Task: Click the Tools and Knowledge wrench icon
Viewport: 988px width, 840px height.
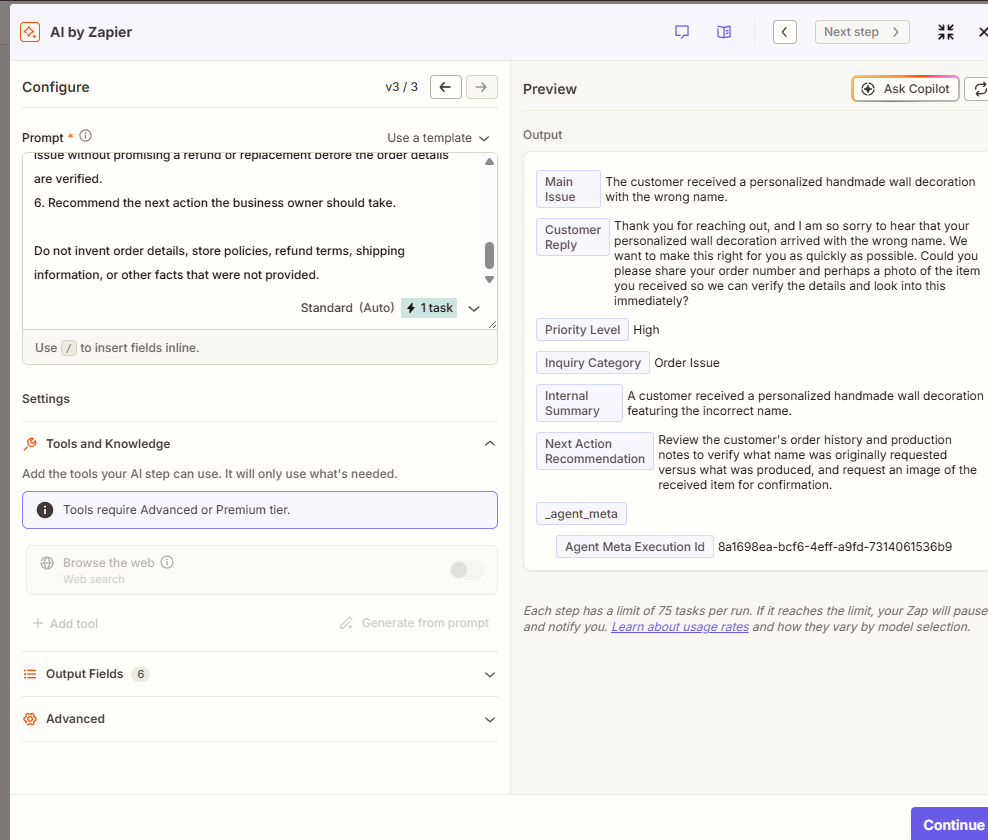Action: [30, 444]
